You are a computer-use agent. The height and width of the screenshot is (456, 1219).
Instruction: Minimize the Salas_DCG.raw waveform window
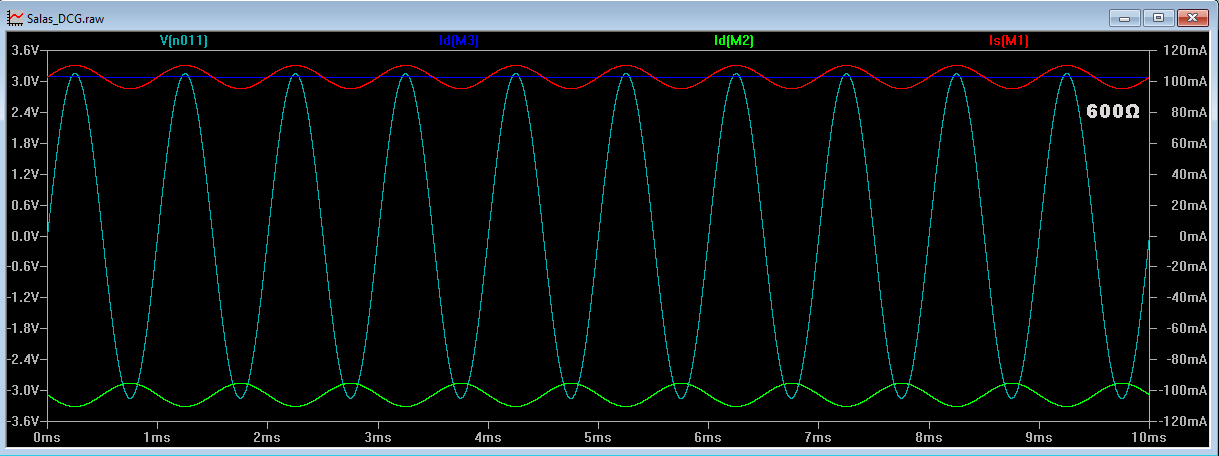coord(1127,17)
